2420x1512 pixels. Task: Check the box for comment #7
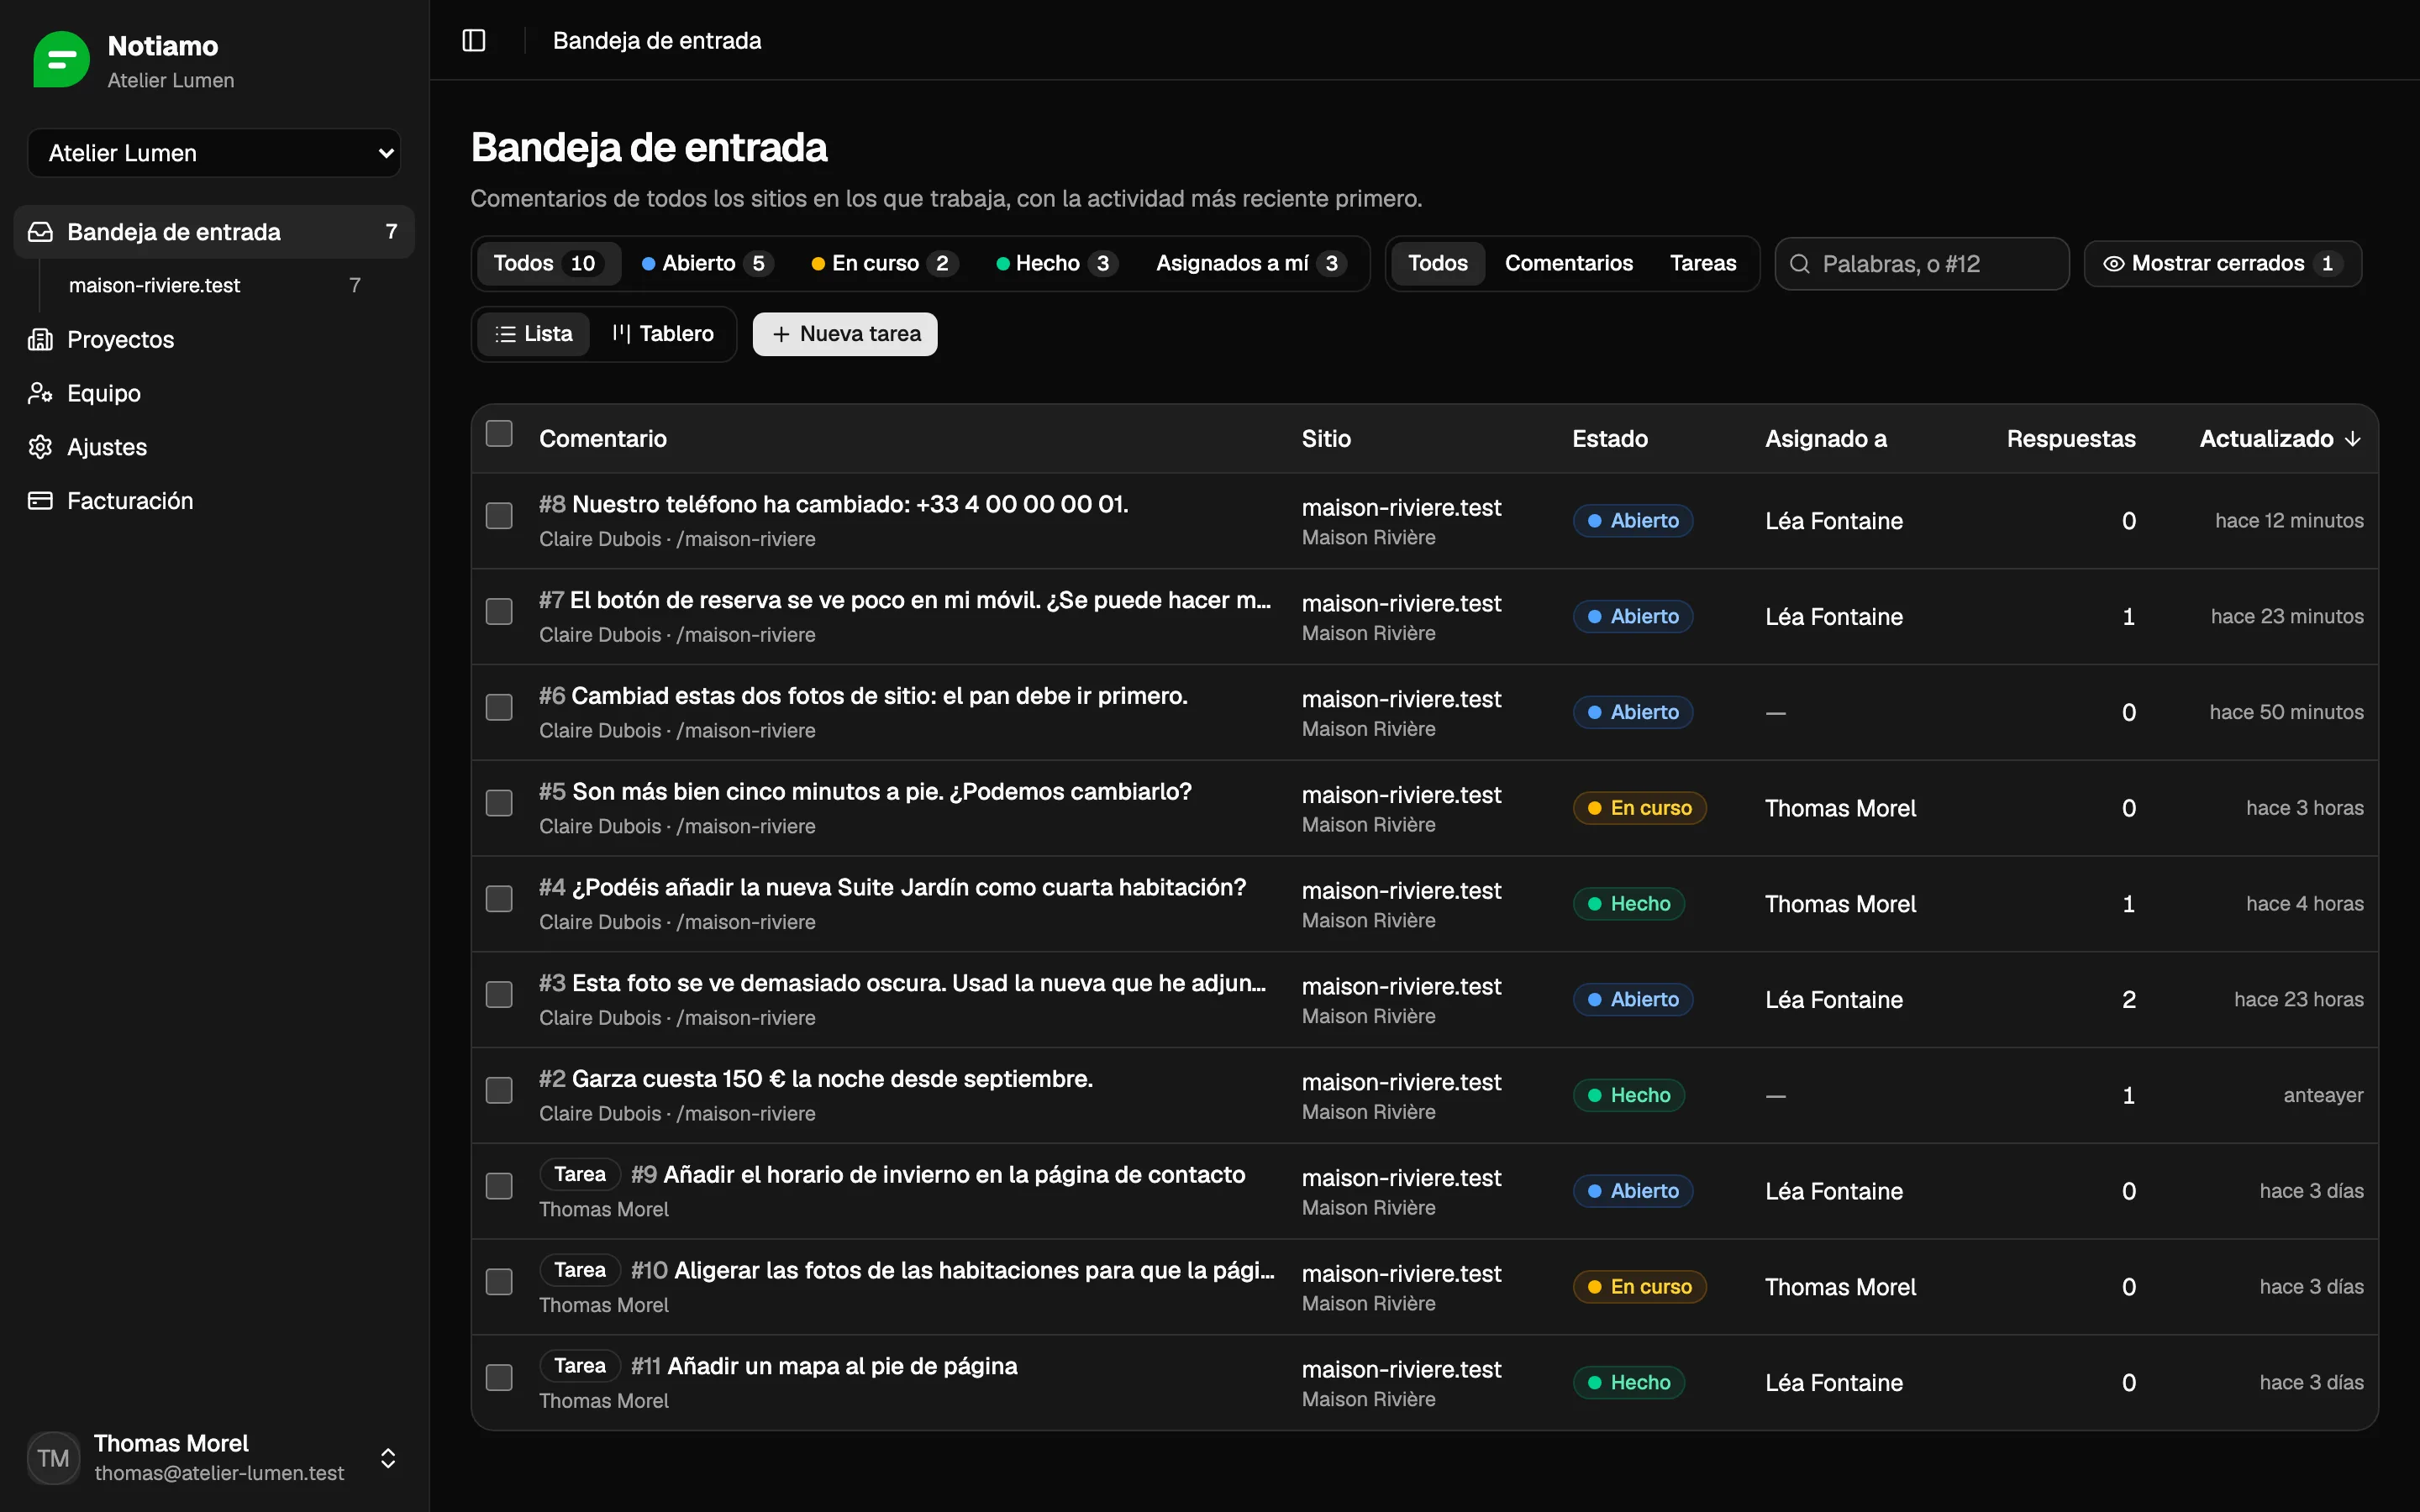[x=499, y=612]
